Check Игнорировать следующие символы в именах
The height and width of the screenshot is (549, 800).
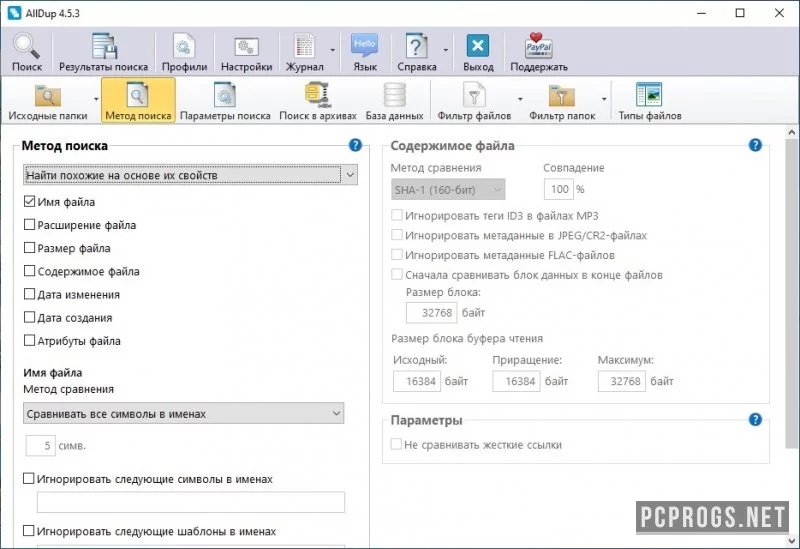tap(29, 479)
